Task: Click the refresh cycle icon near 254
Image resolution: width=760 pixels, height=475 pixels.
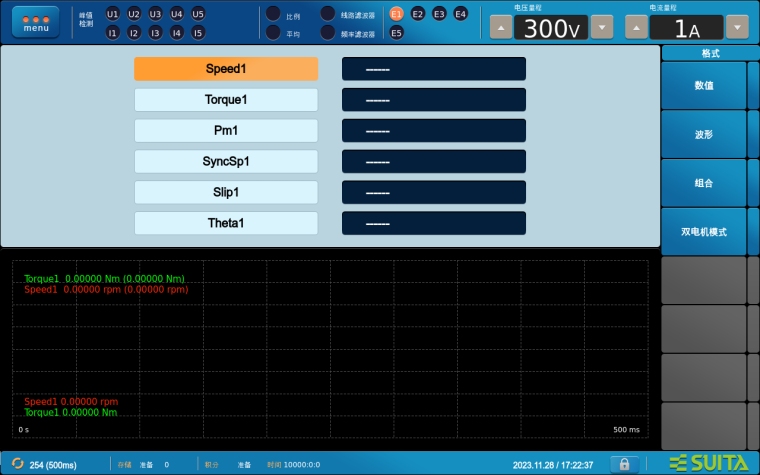Action: (17, 464)
